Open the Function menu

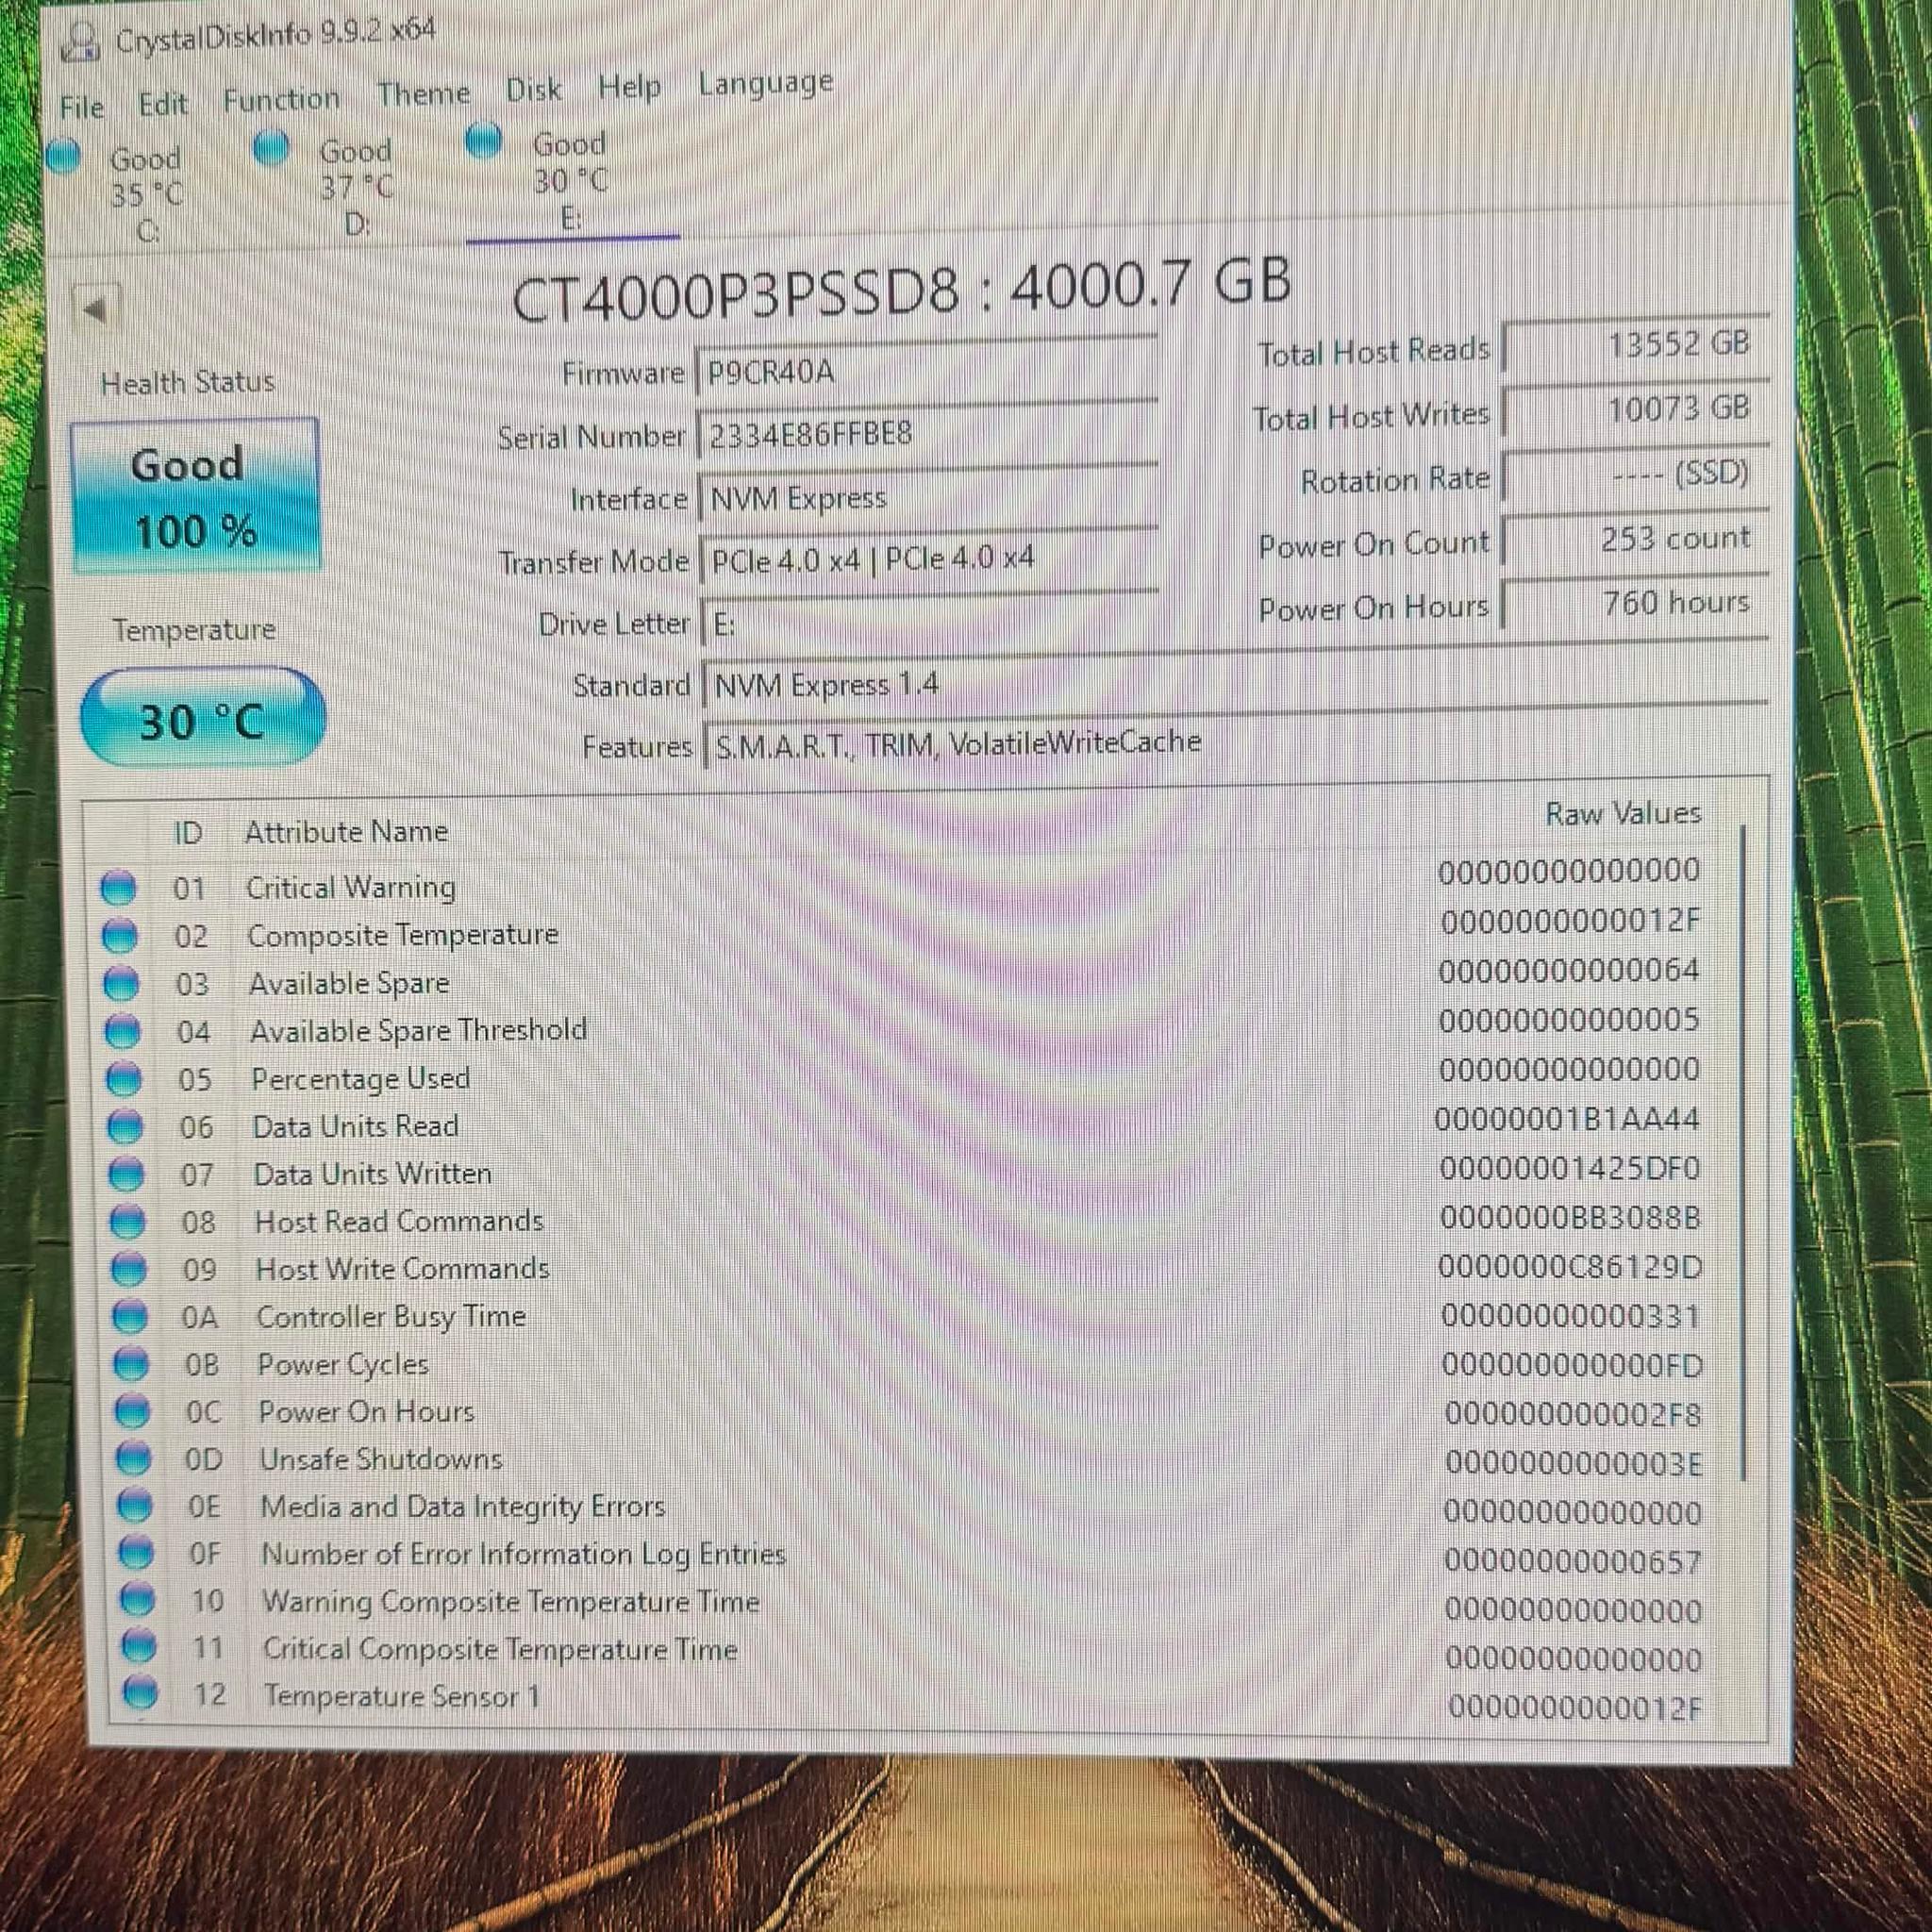[281, 99]
